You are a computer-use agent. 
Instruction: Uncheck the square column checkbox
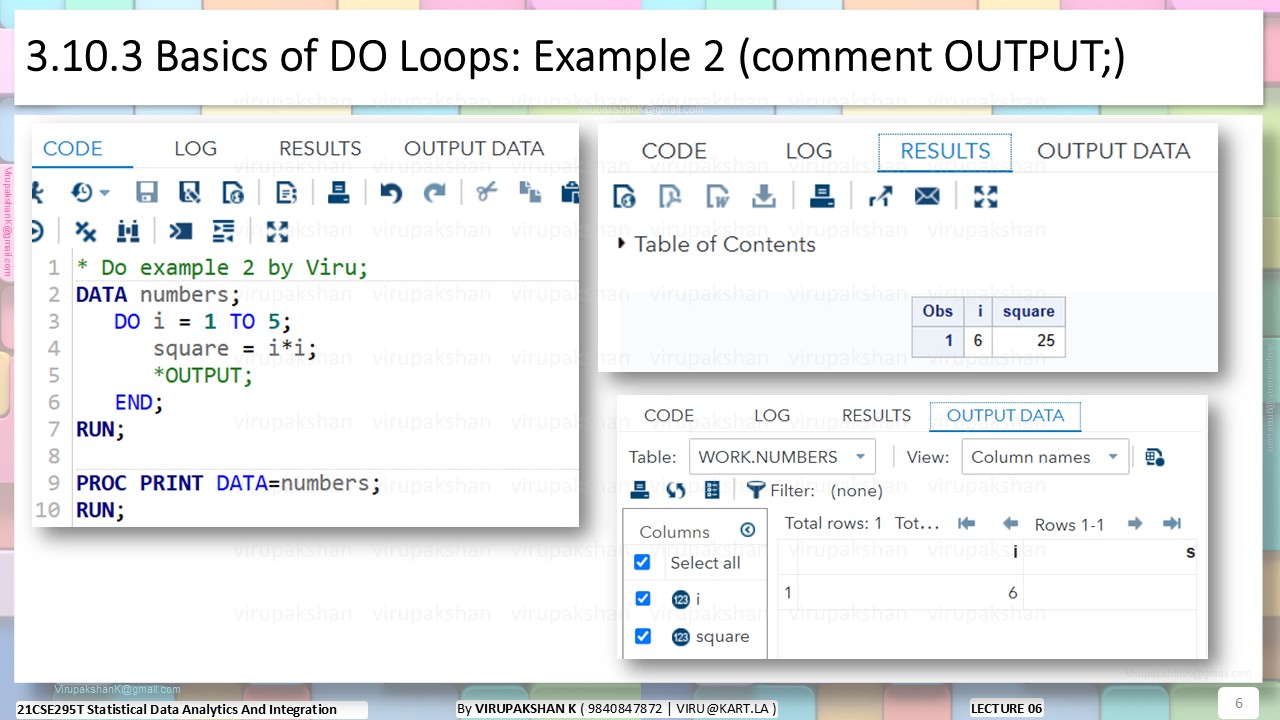point(643,636)
